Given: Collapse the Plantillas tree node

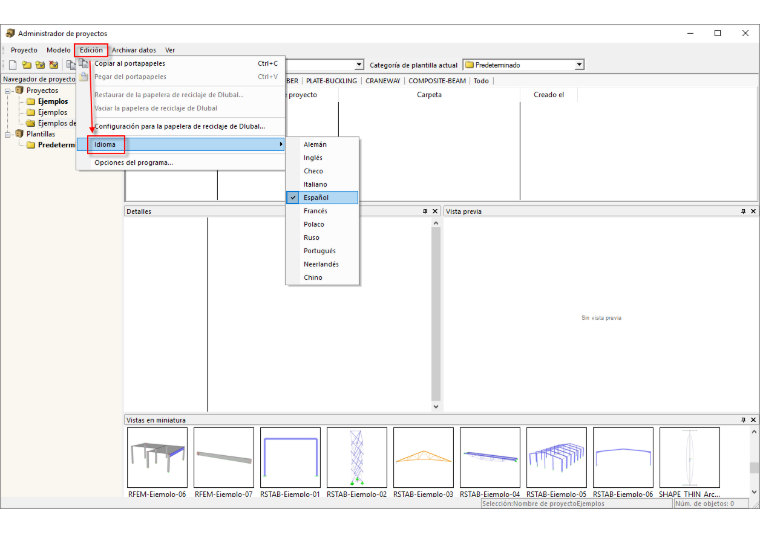Looking at the screenshot, I should point(8,134).
